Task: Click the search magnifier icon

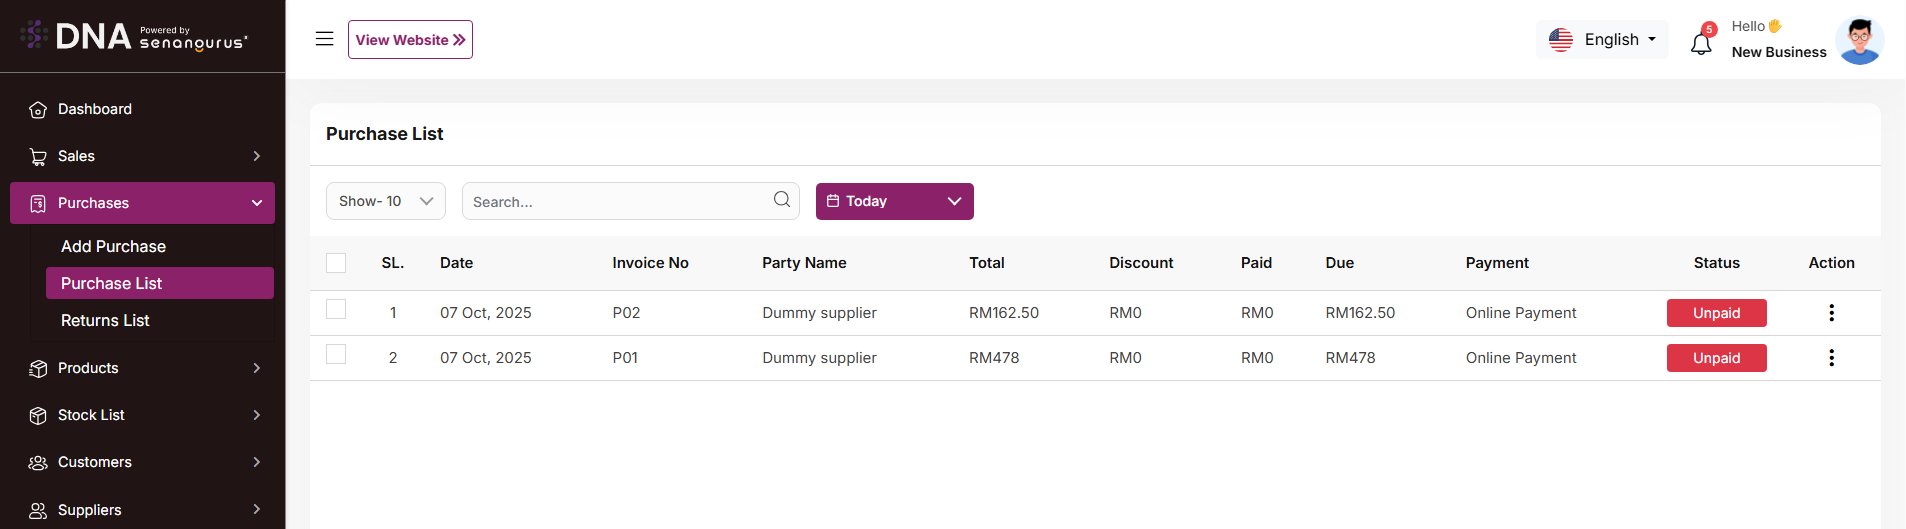Action: tap(782, 200)
